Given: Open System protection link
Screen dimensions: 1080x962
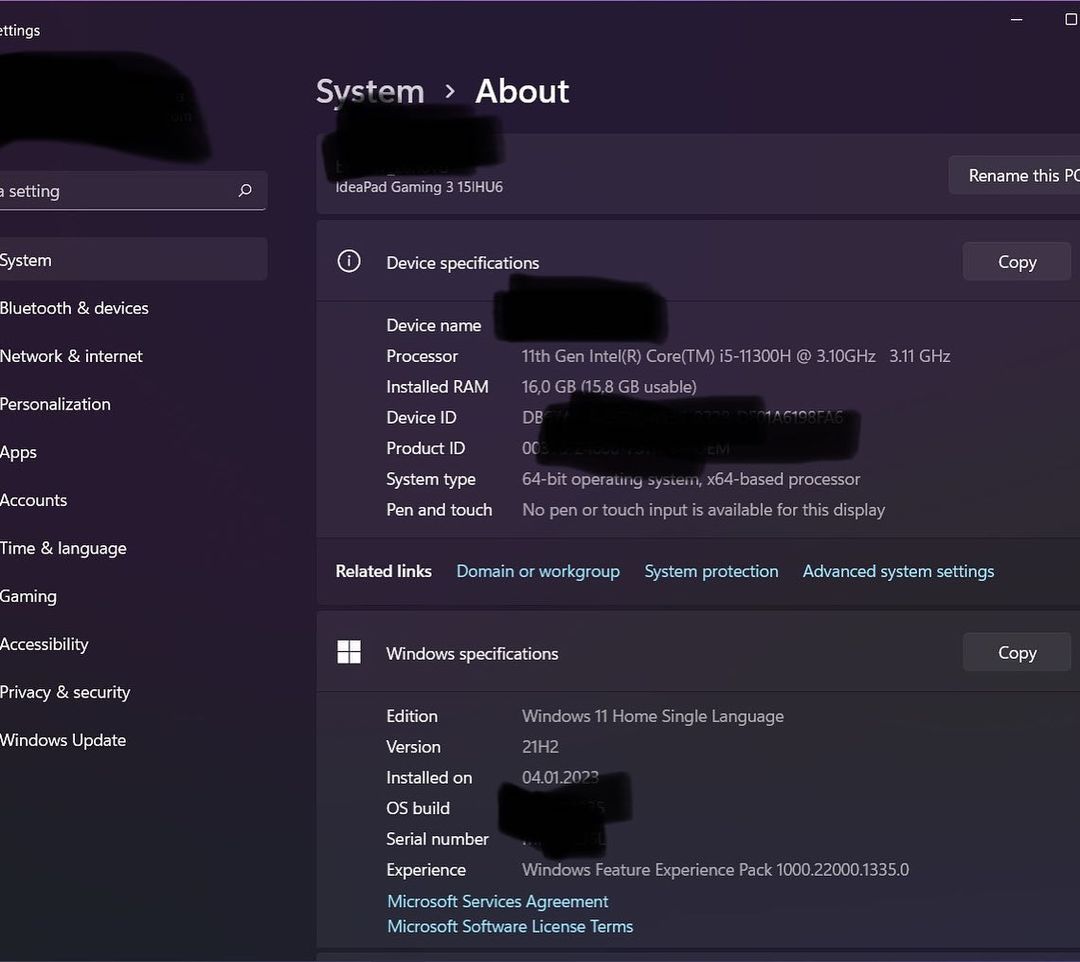Looking at the screenshot, I should (711, 572).
